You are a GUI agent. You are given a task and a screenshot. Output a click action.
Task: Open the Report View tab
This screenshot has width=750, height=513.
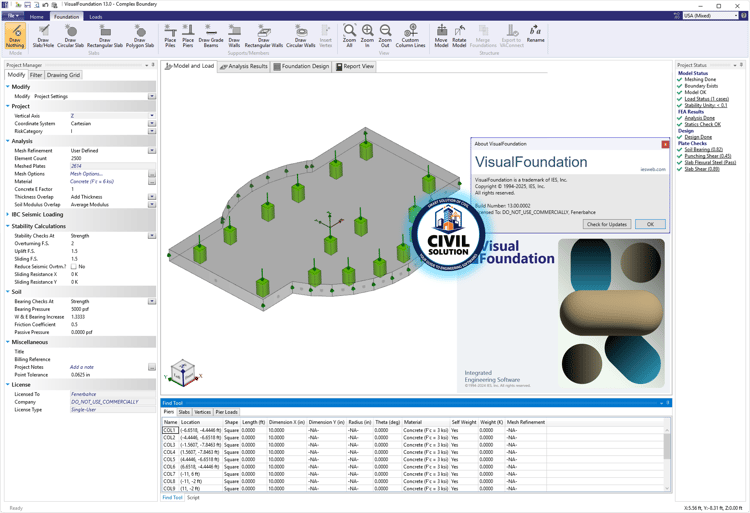[354, 66]
